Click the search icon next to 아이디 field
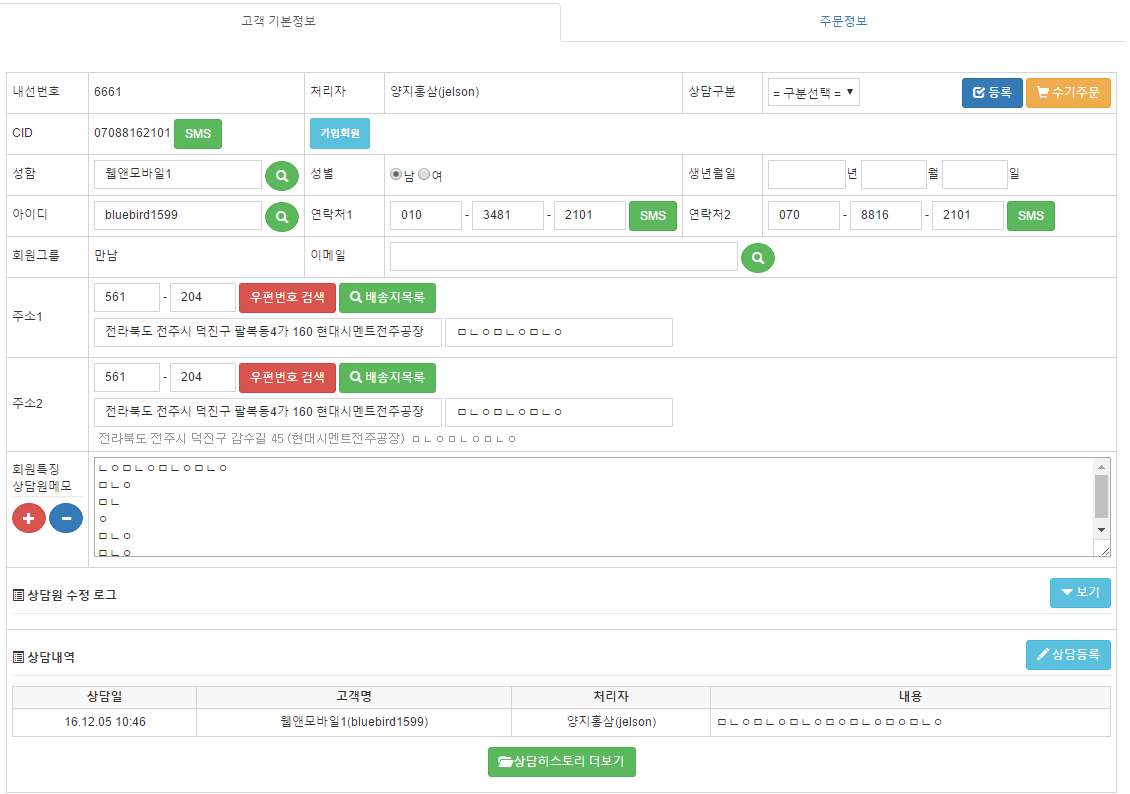 point(282,216)
